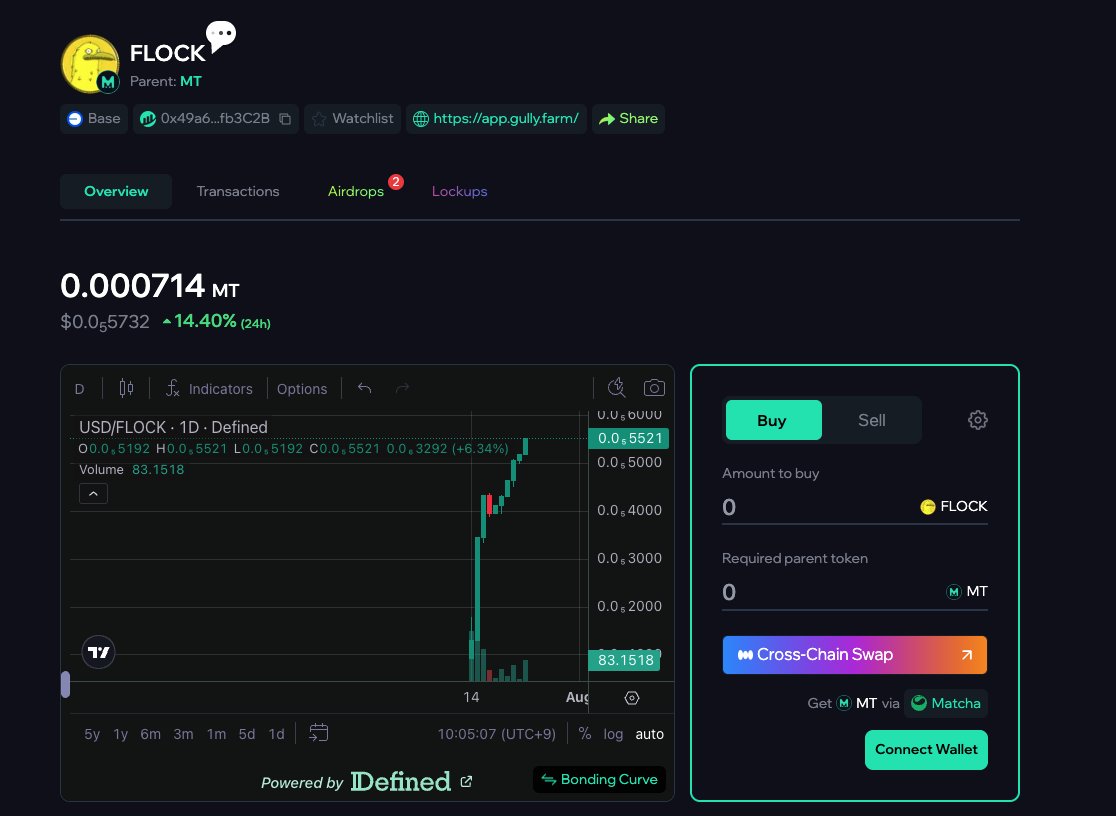Image resolution: width=1116 pixels, height=816 pixels.
Task: Open the Airdrops tab
Action: coord(356,192)
